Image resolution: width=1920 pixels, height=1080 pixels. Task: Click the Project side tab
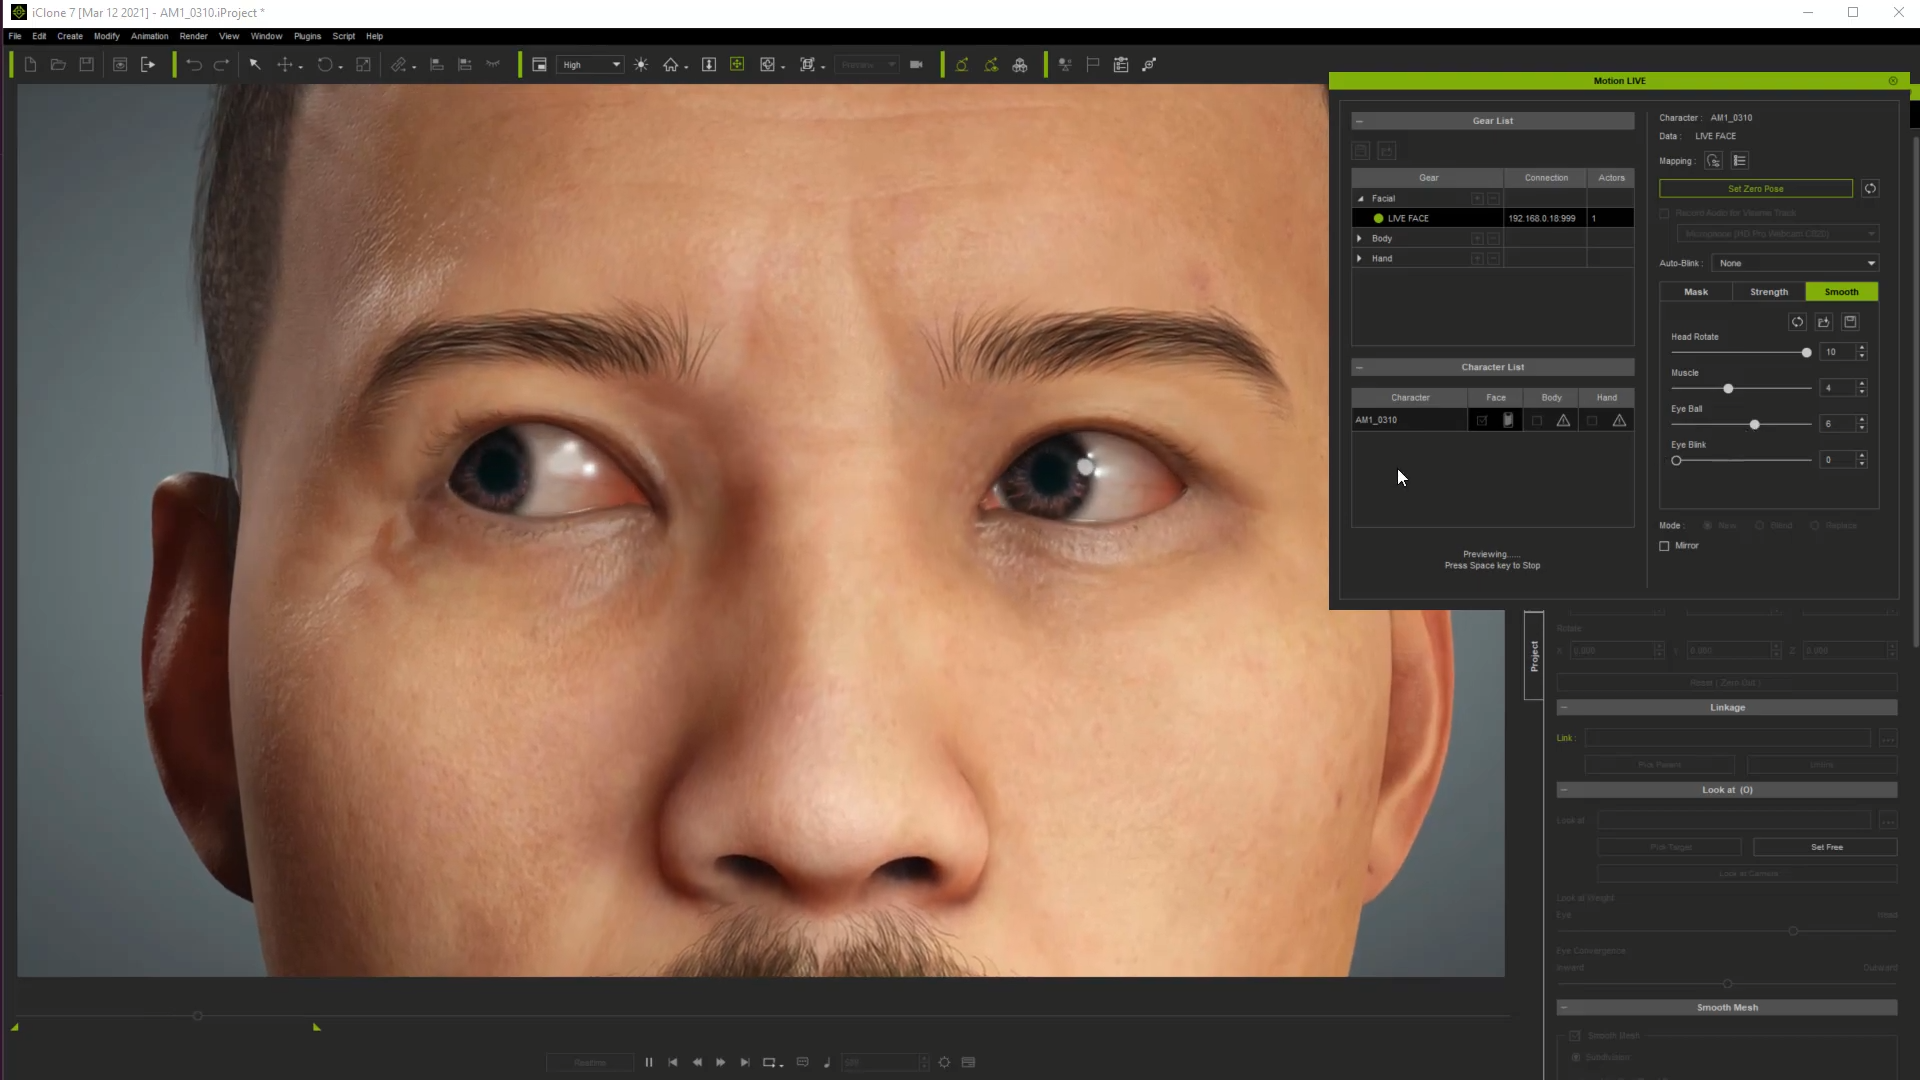point(1534,656)
